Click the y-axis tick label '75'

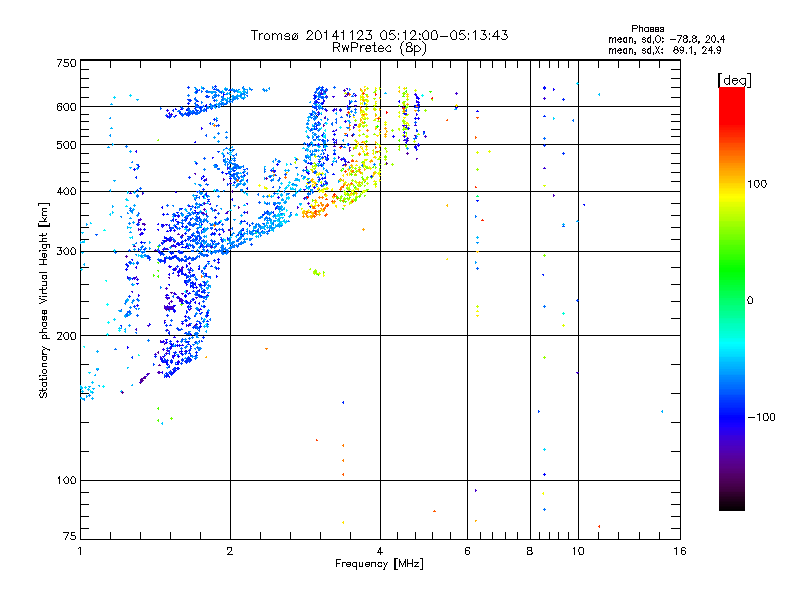click(70, 536)
